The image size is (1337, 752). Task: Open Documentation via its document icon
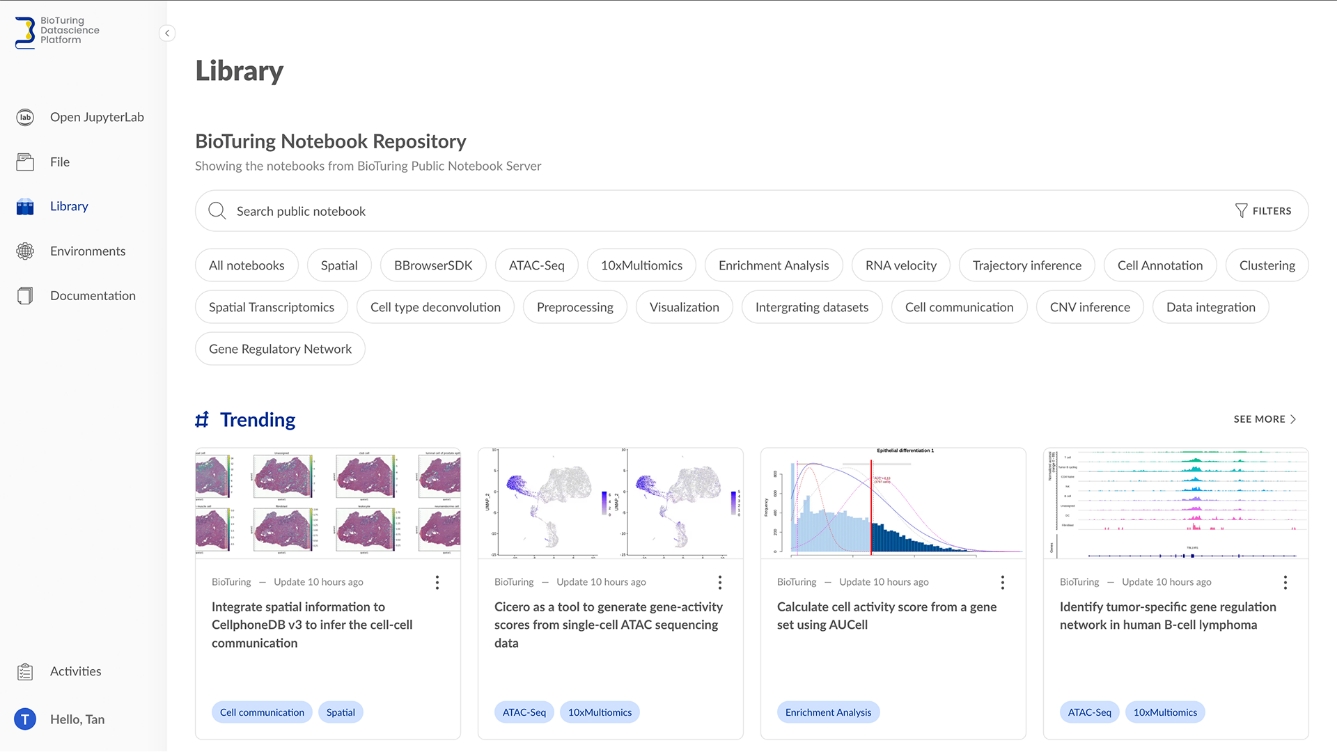[x=22, y=295]
